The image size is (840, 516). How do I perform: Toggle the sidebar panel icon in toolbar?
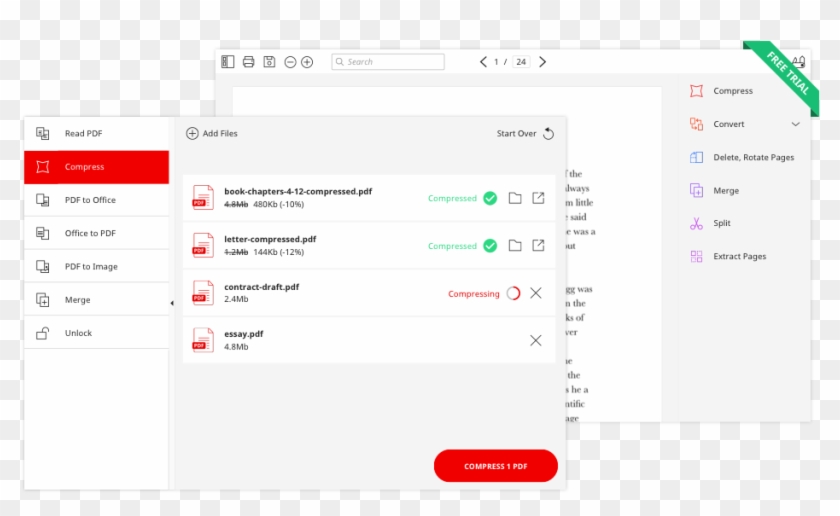point(228,62)
